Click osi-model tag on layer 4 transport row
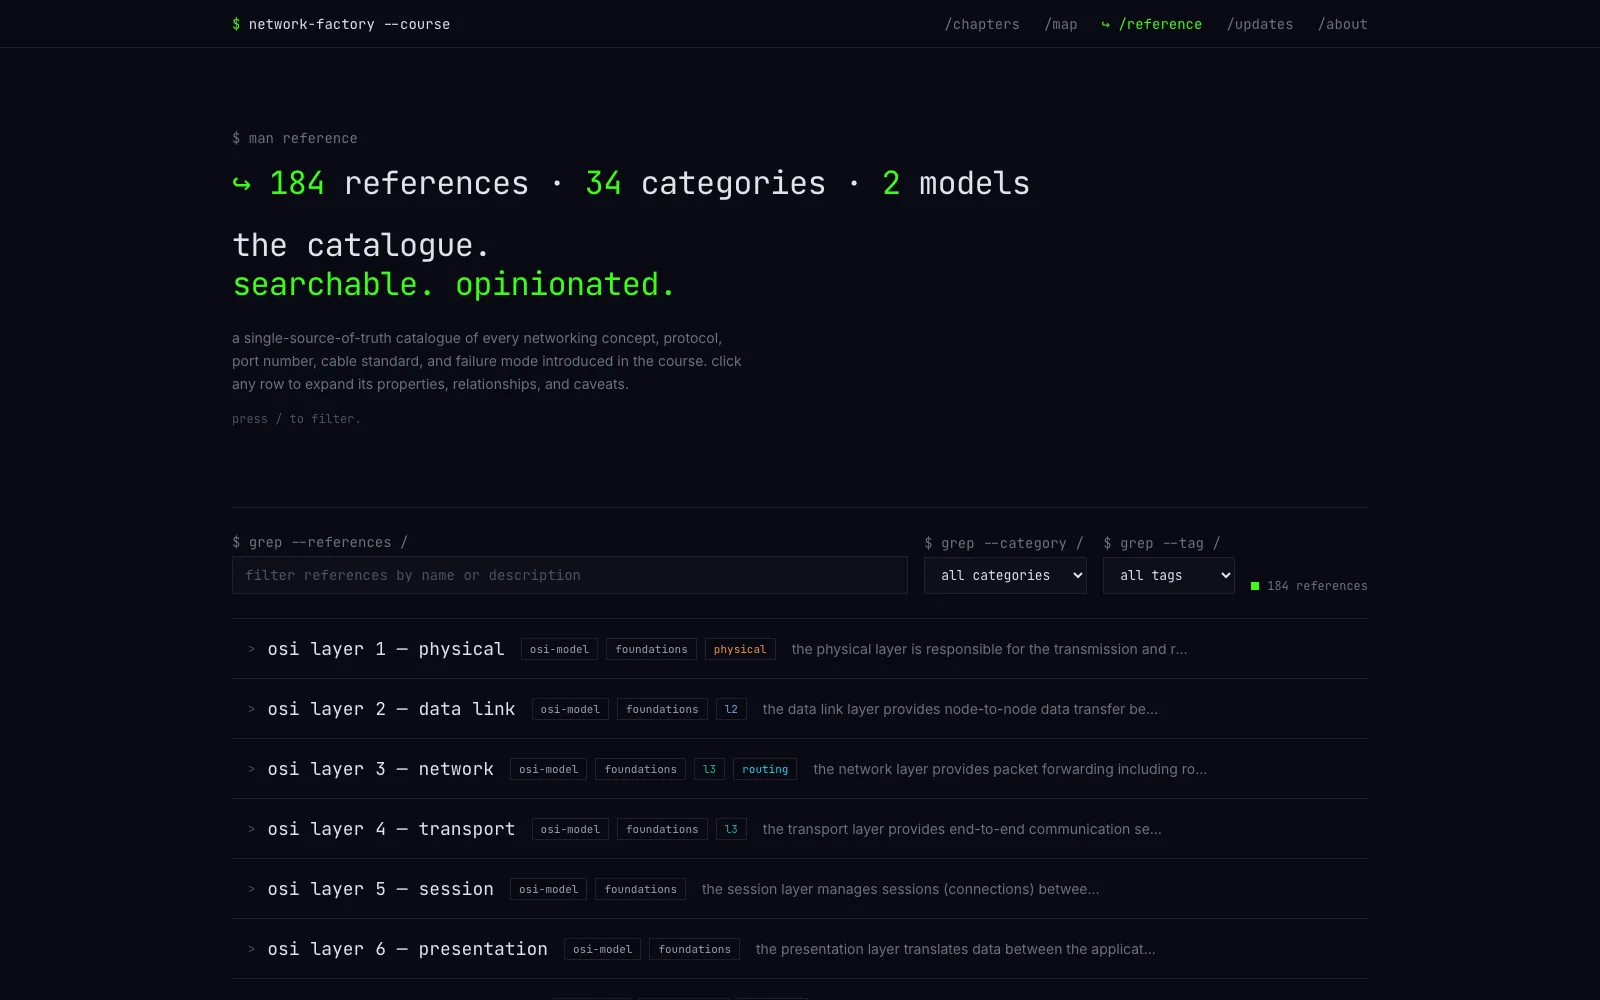The height and width of the screenshot is (1000, 1600). pyautogui.click(x=570, y=829)
